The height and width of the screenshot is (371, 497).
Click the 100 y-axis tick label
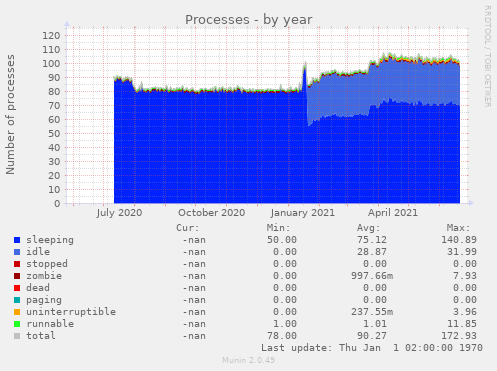coord(51,64)
